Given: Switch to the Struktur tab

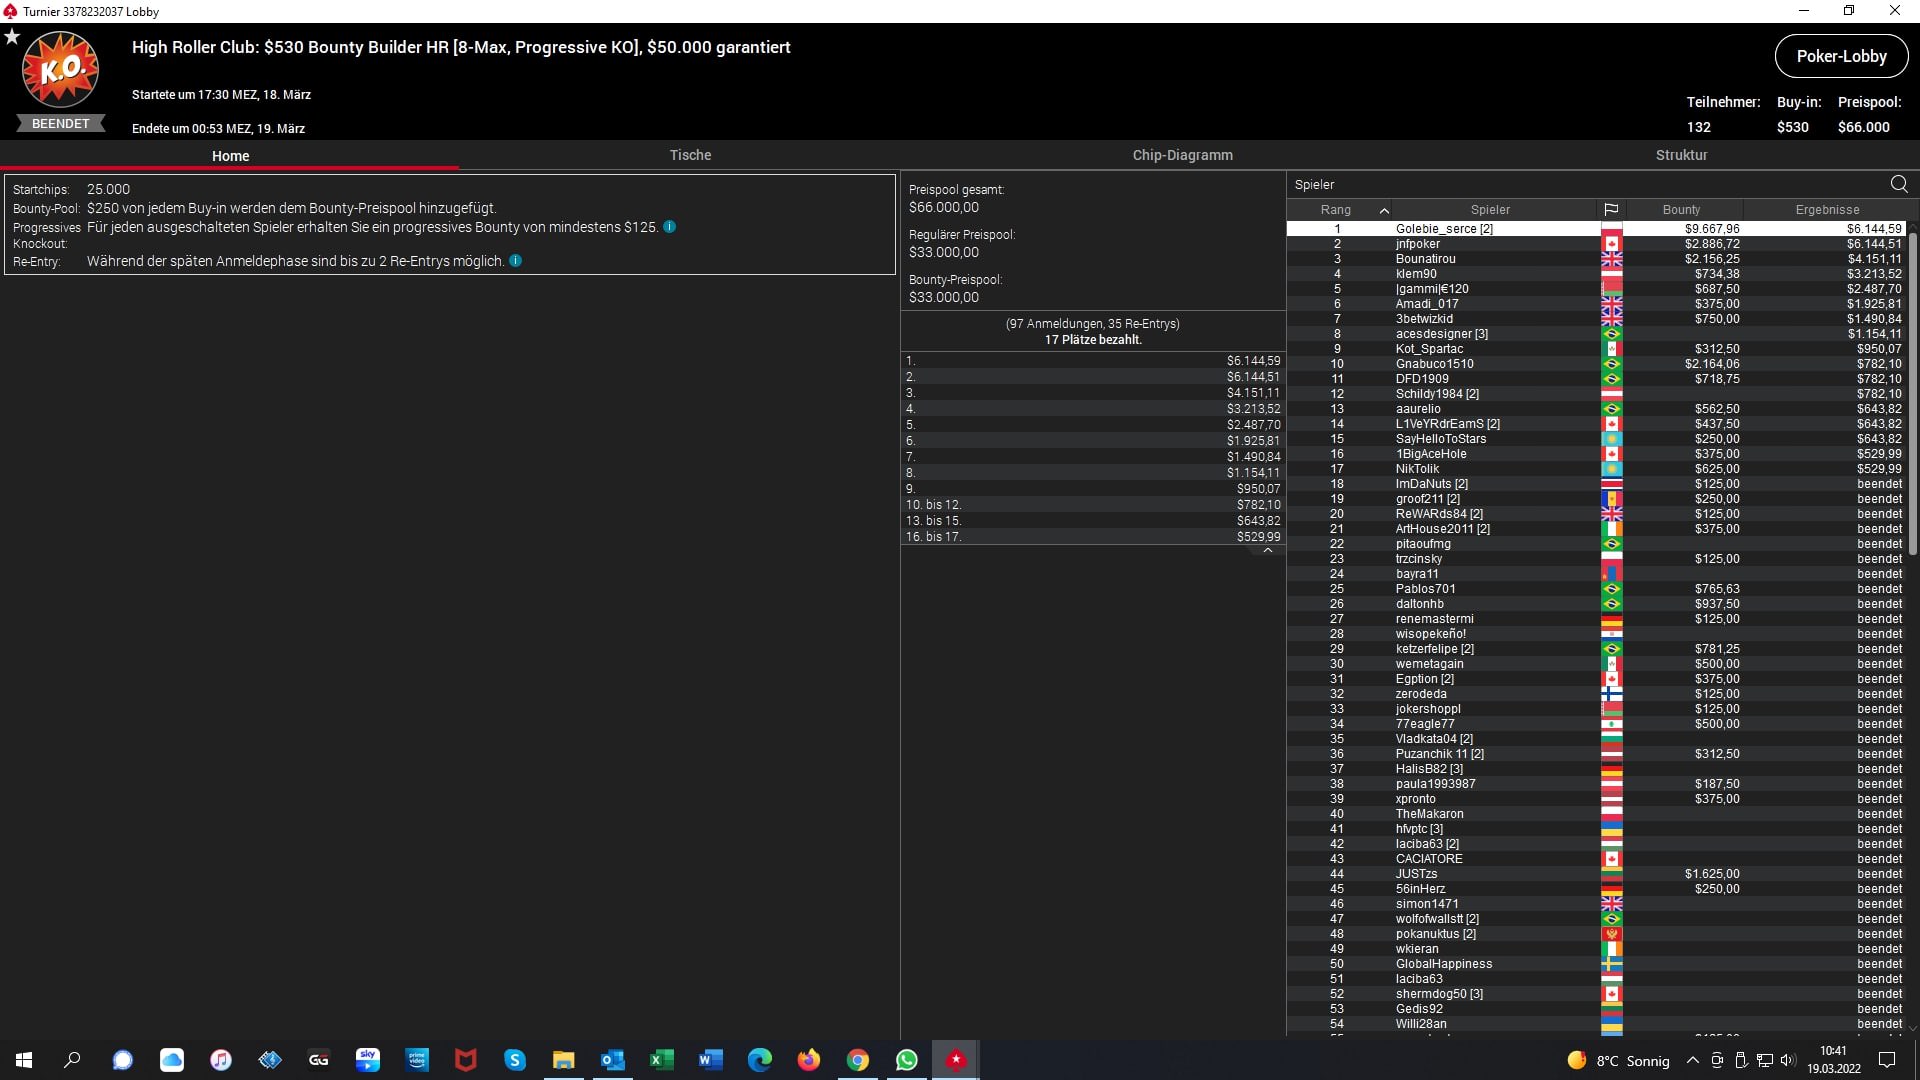Looking at the screenshot, I should pos(1681,155).
